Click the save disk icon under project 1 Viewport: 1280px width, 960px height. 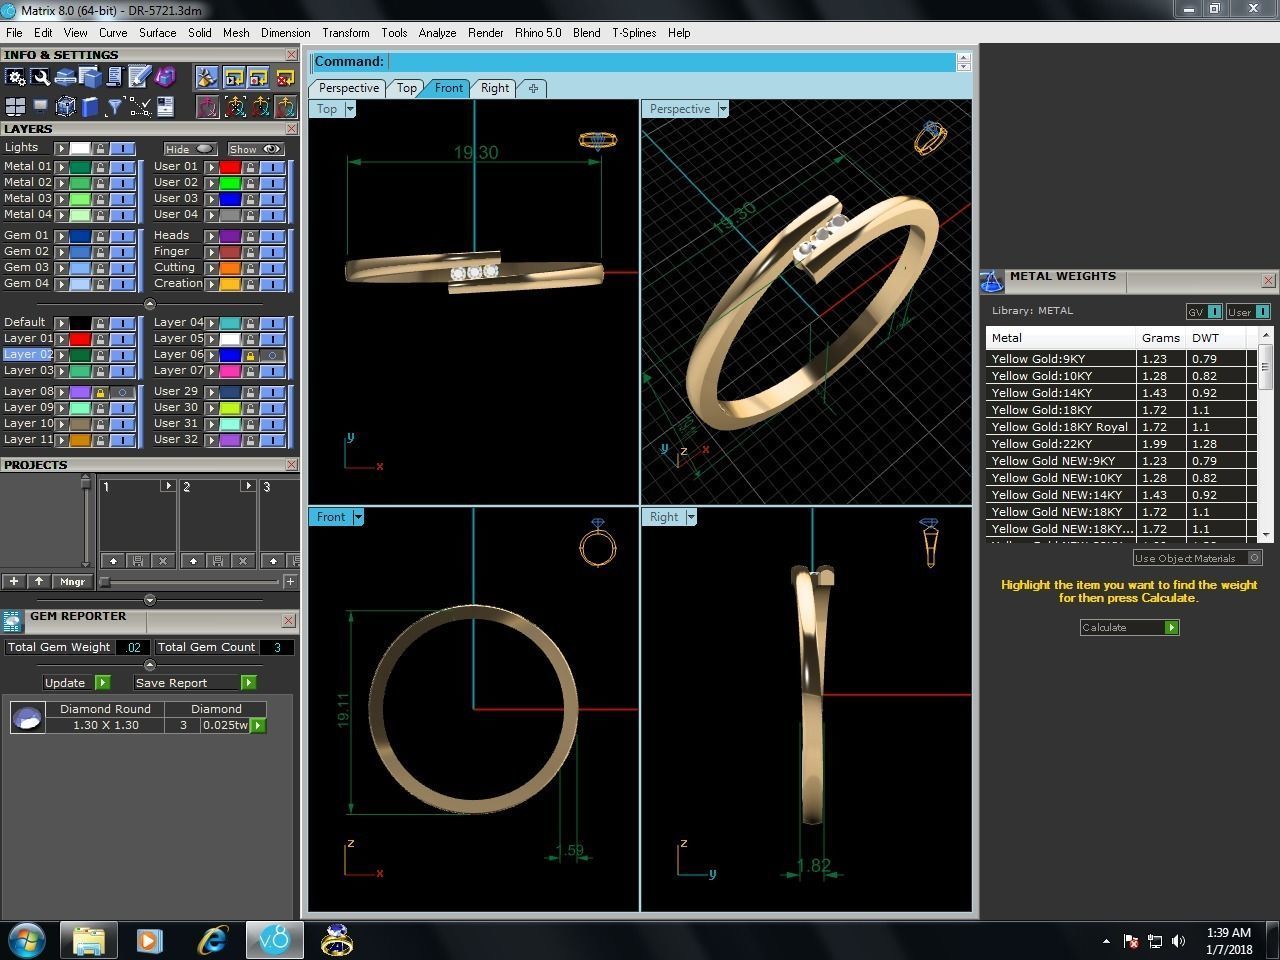137,561
